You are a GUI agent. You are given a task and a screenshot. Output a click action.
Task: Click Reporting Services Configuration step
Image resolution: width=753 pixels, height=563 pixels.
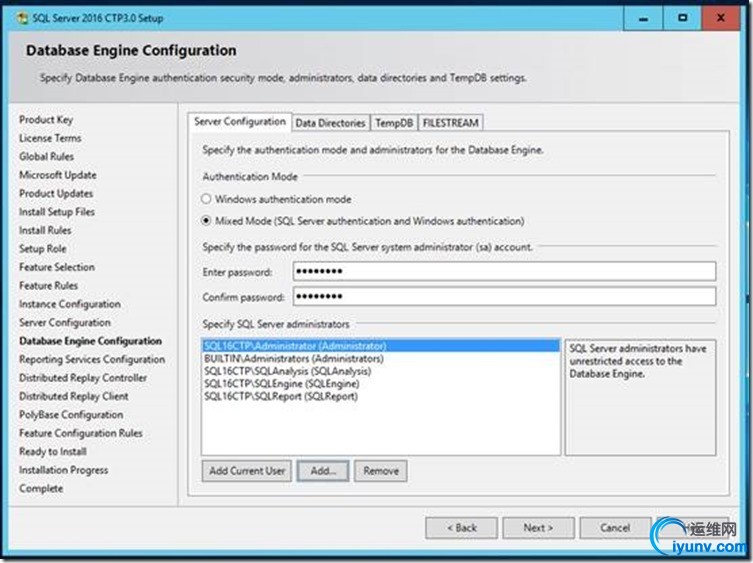tap(92, 359)
